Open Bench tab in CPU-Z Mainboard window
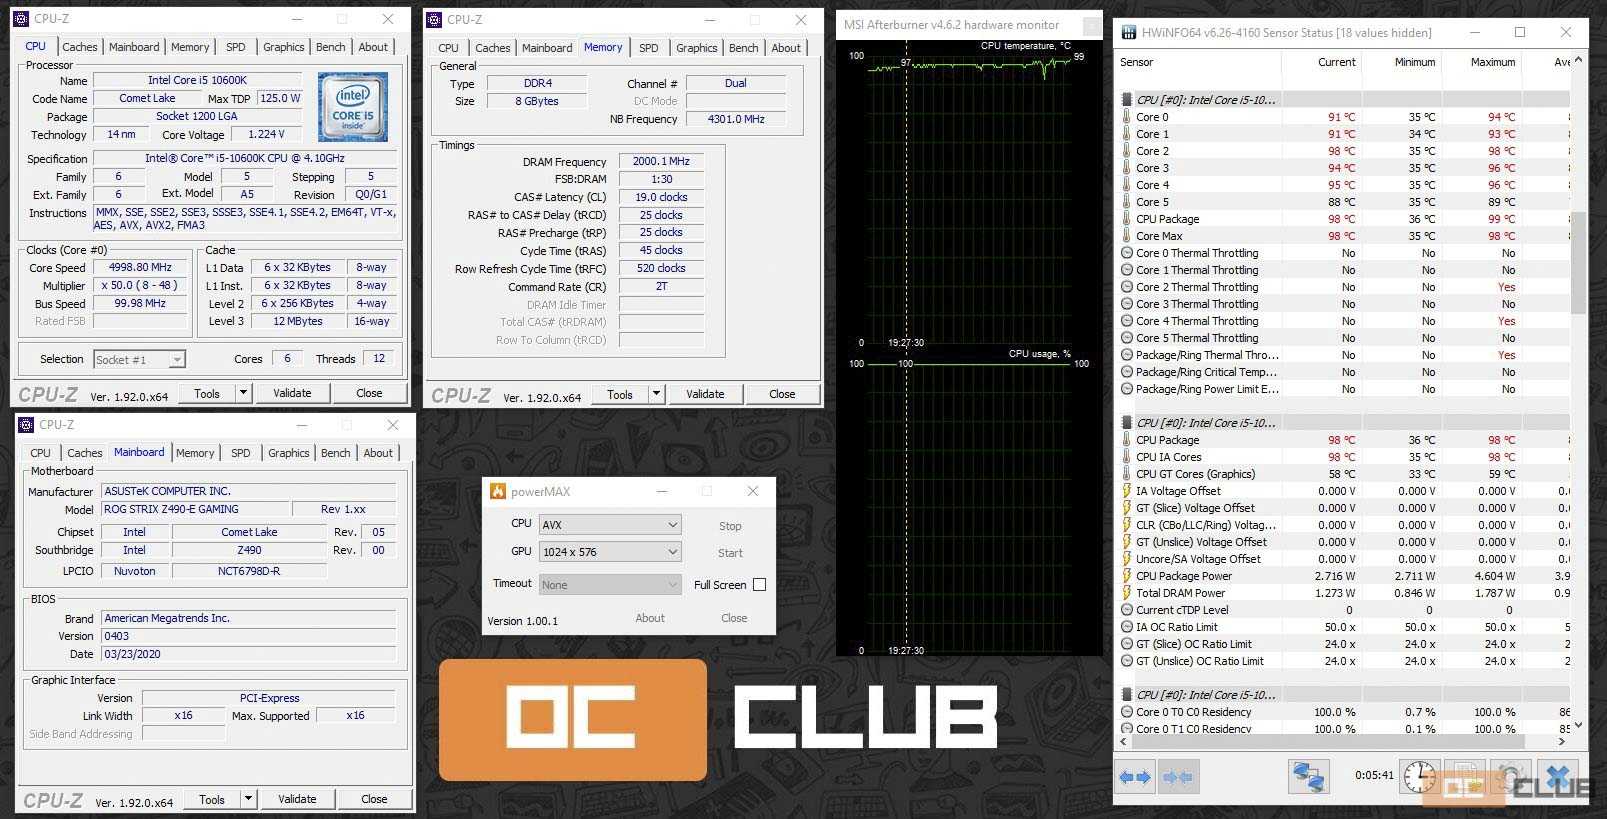 (335, 453)
